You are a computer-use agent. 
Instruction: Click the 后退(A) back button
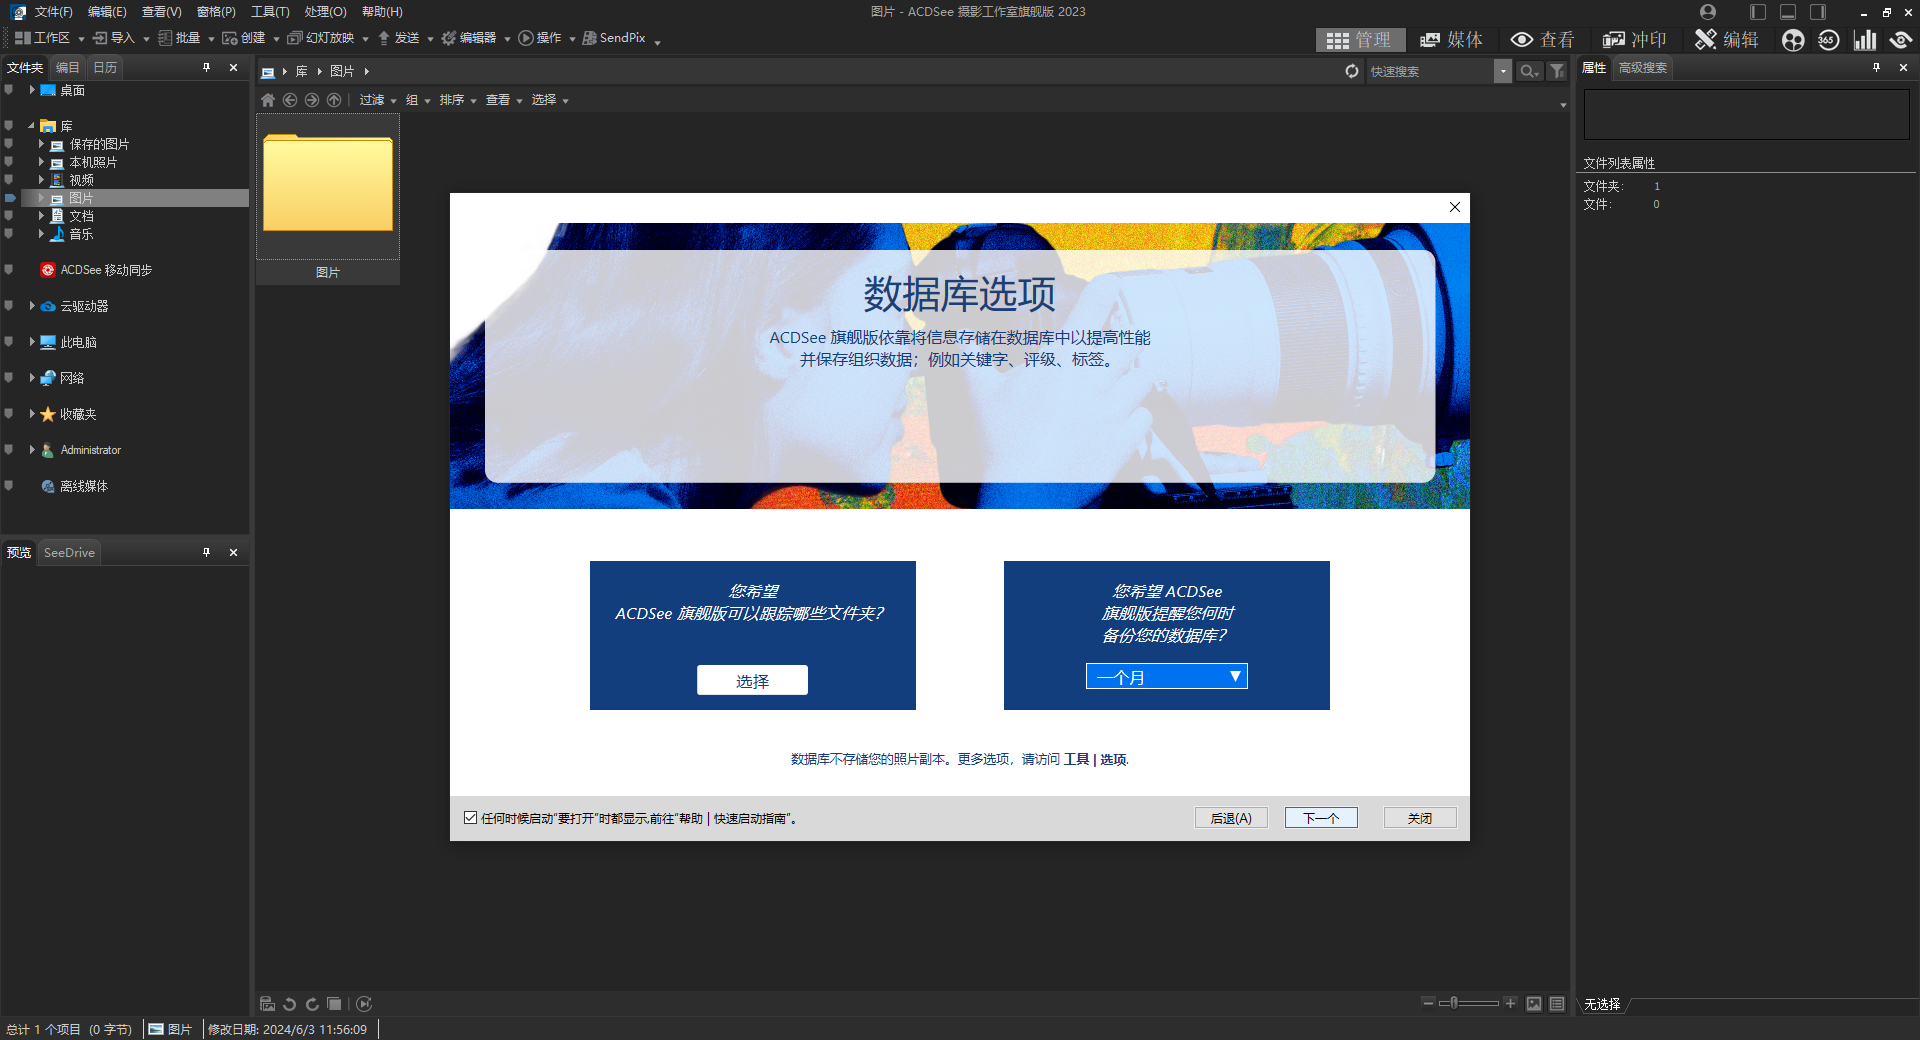(1231, 818)
